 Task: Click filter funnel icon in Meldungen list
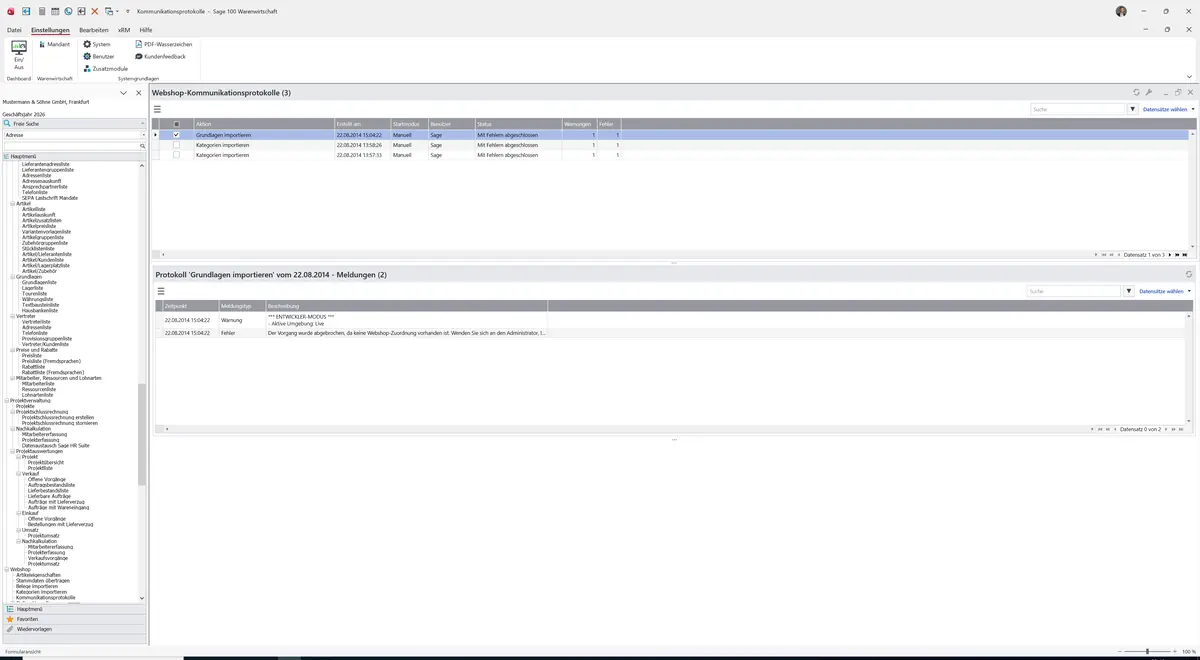pyautogui.click(x=1129, y=291)
